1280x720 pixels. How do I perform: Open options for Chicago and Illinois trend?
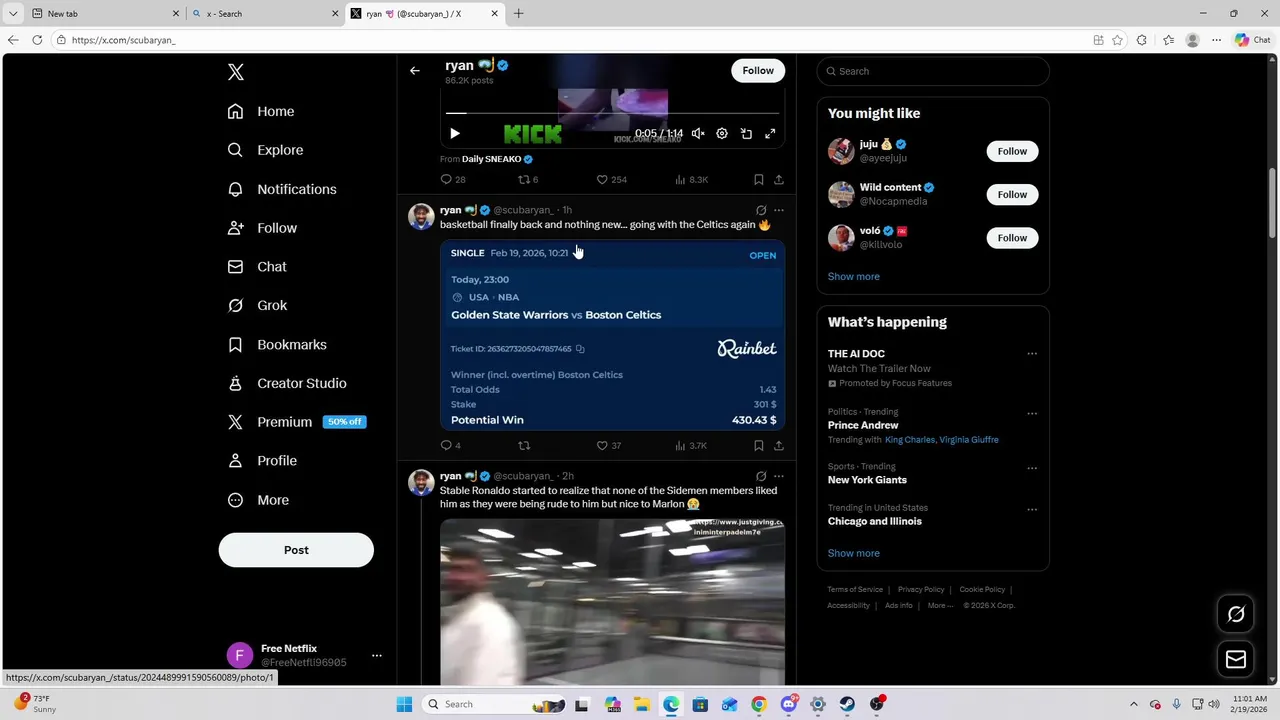[x=1032, y=509]
